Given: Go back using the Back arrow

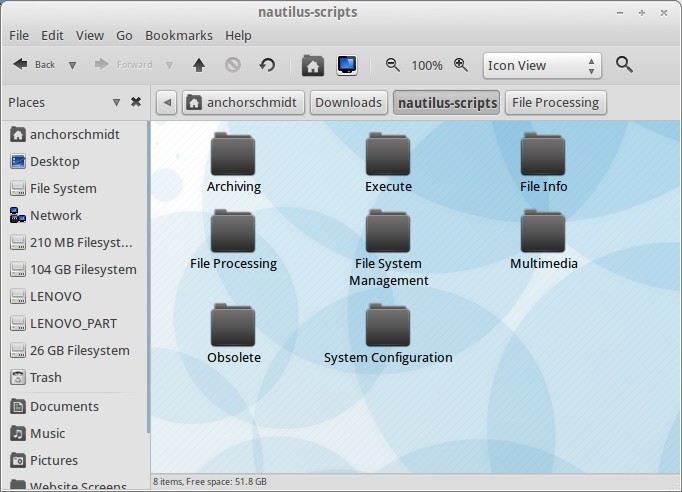Looking at the screenshot, I should tap(34, 65).
